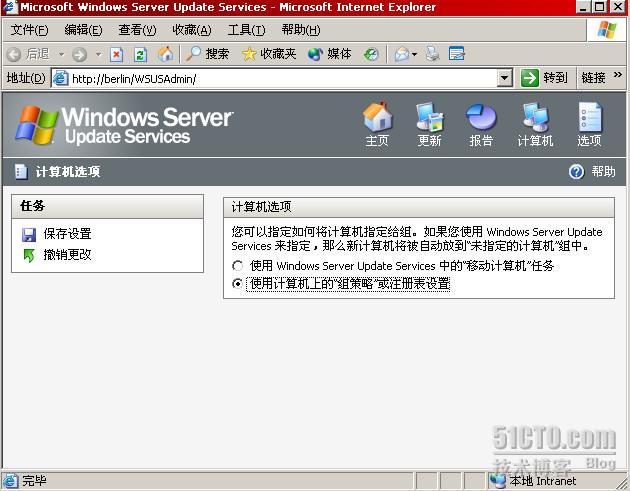This screenshot has width=630, height=491.
Task: Click the Stop loading red X icon
Action: coord(117,54)
